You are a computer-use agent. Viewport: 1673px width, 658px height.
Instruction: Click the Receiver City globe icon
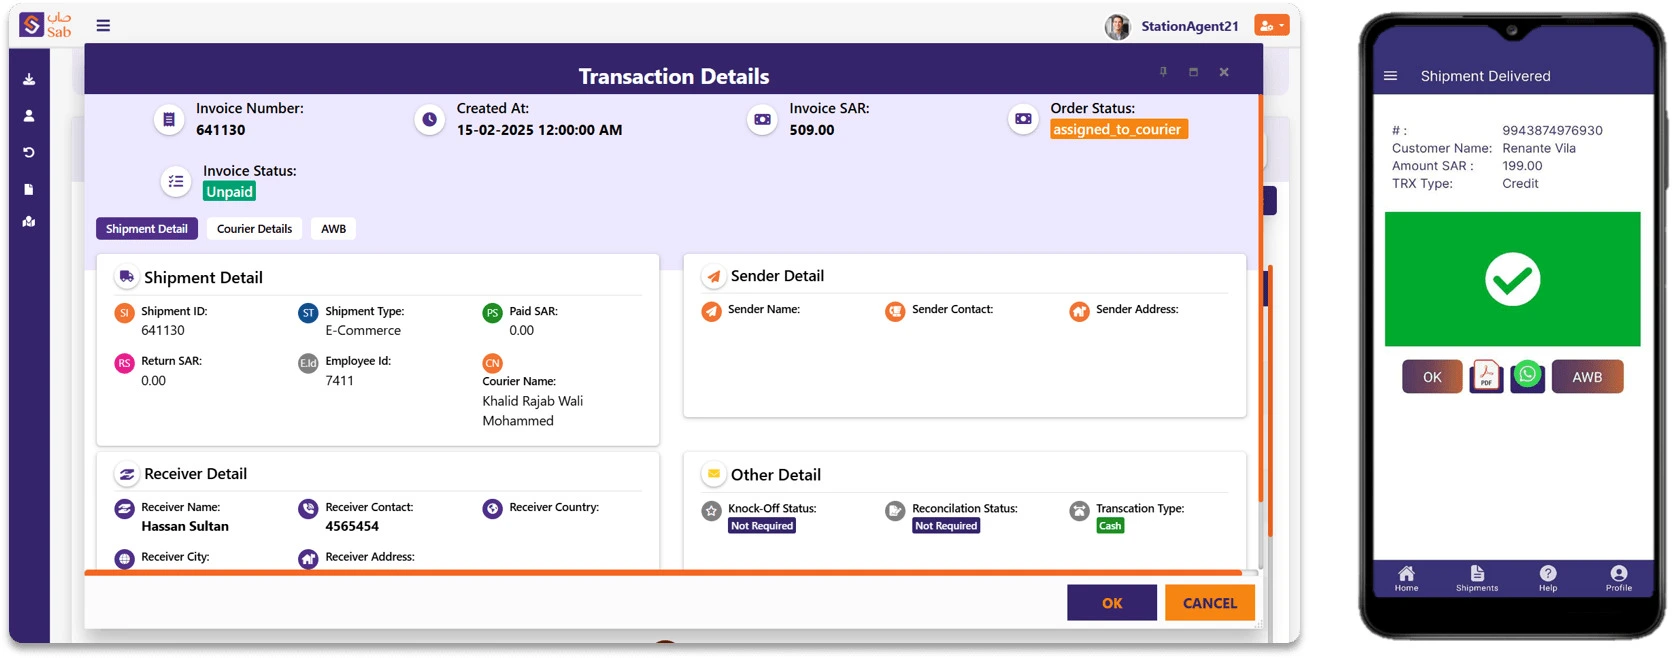click(124, 559)
